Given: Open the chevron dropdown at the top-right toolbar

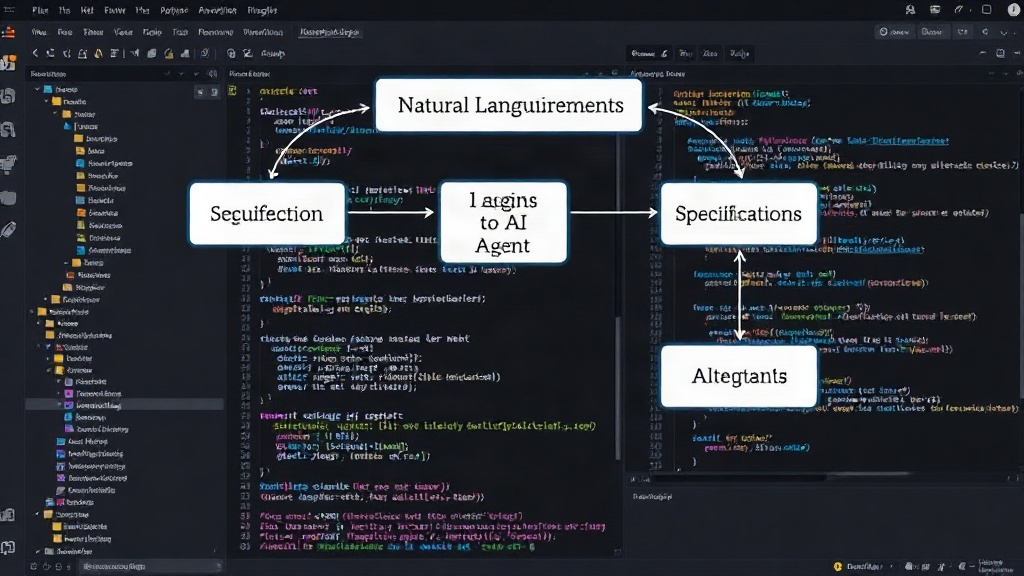Looking at the screenshot, I should click(1002, 31).
